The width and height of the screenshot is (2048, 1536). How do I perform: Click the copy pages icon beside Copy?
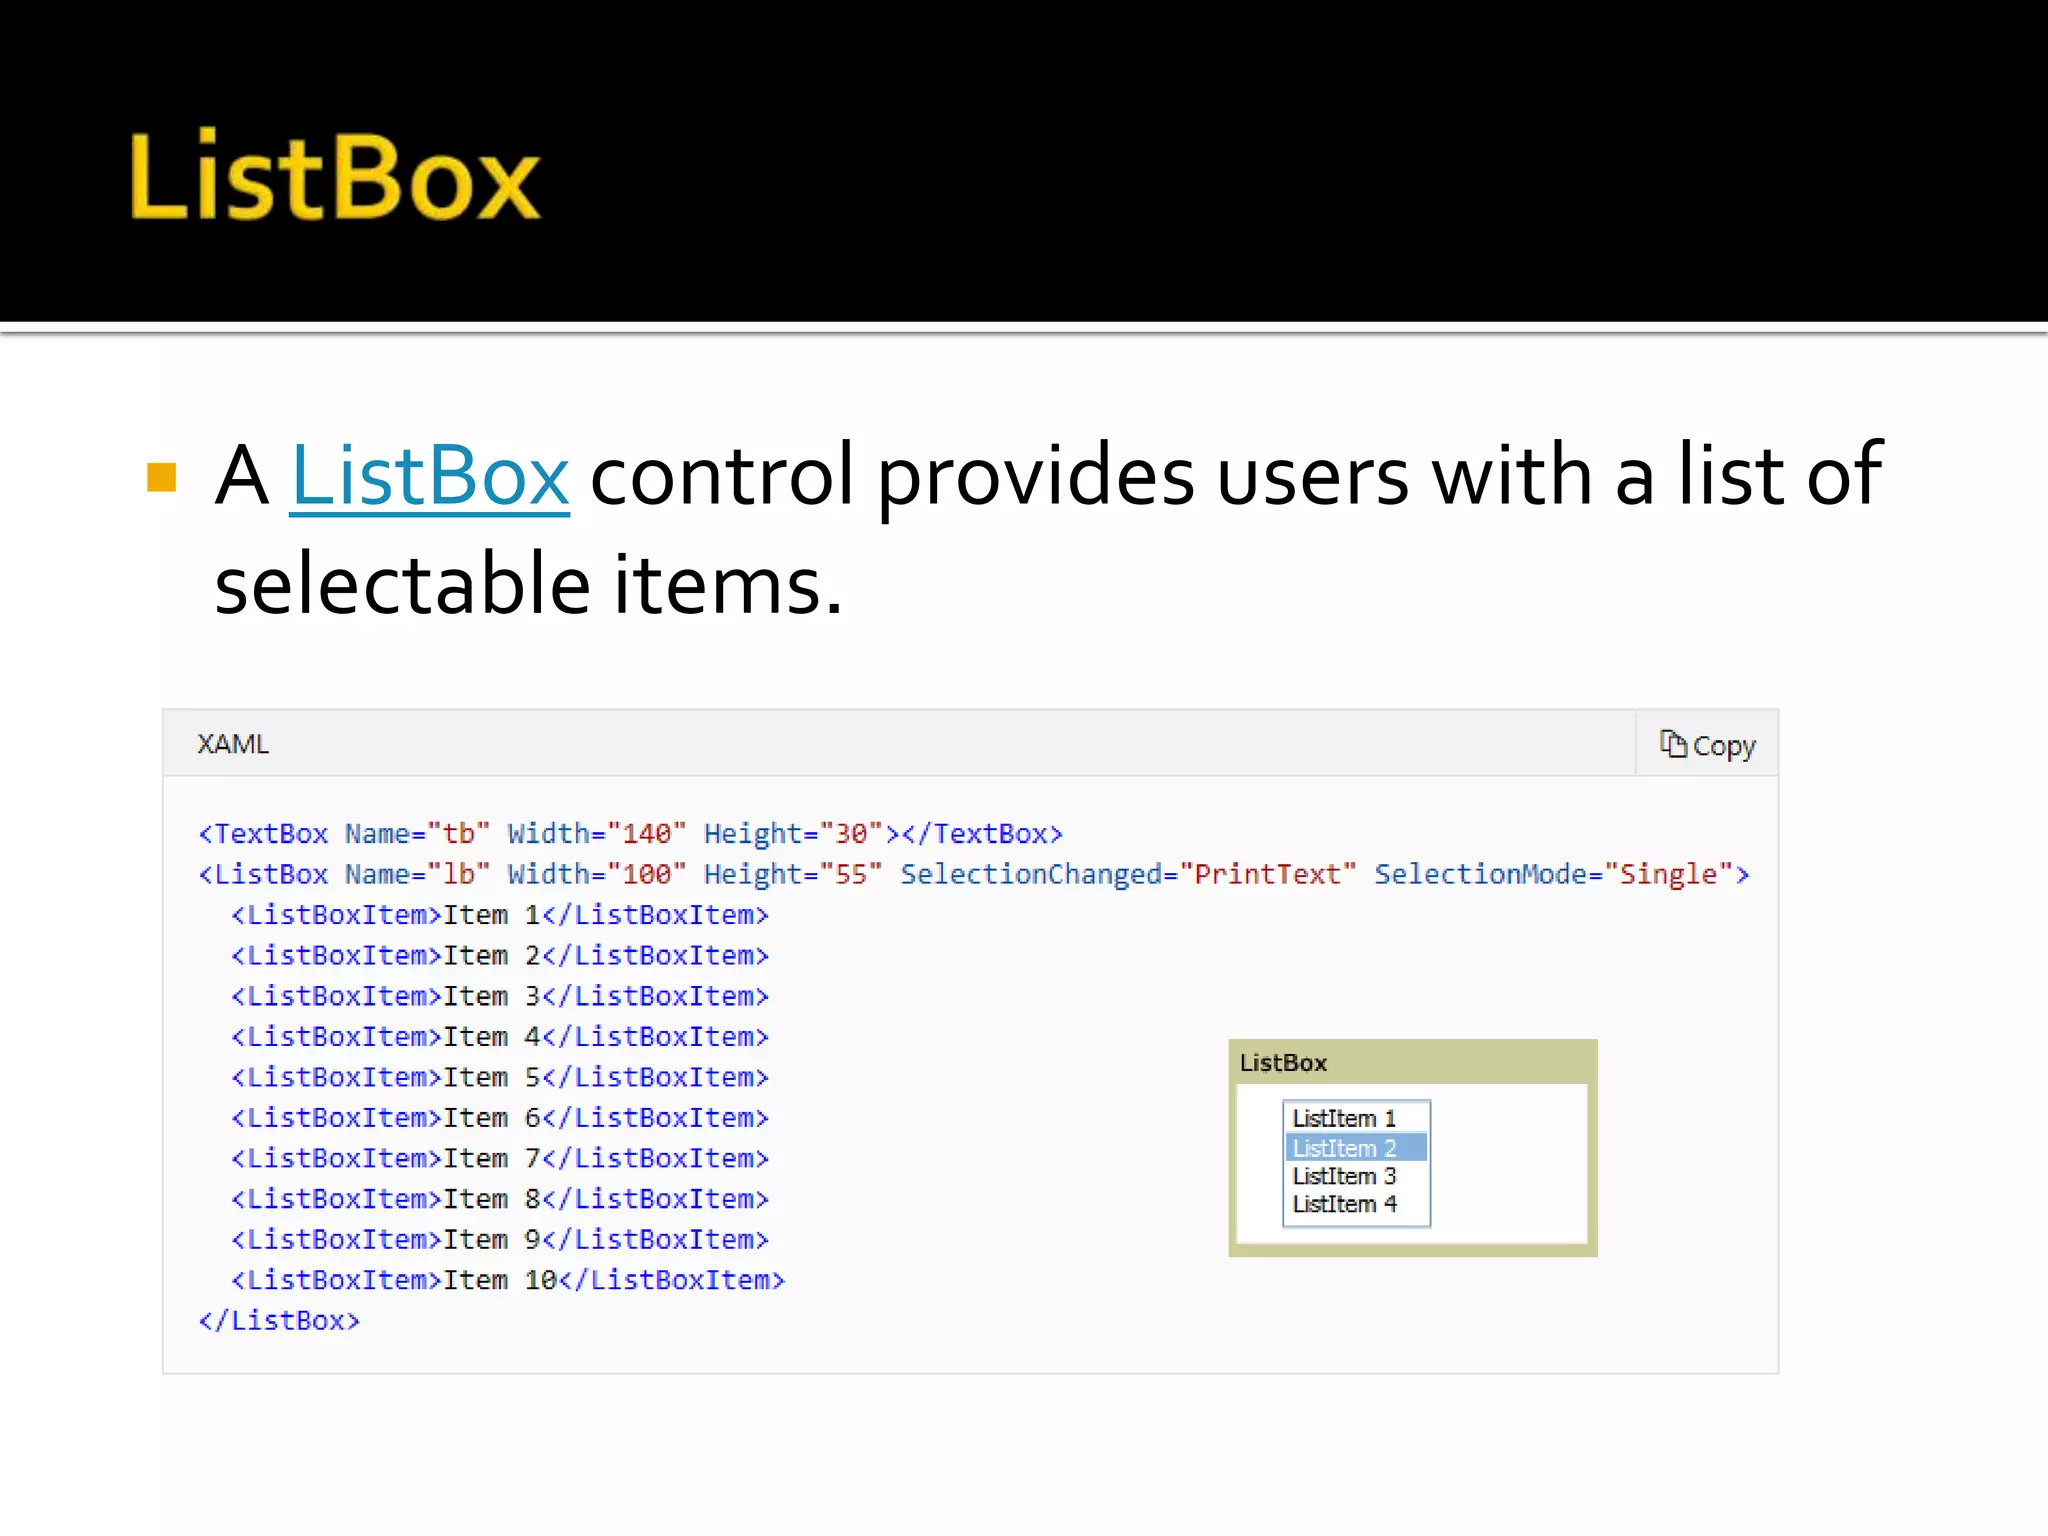[x=1673, y=744]
